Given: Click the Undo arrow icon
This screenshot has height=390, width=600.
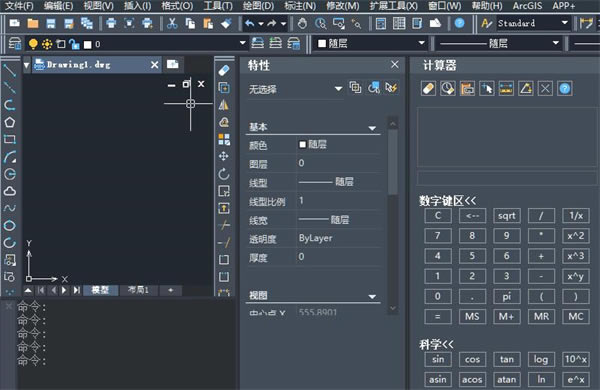Looking at the screenshot, I should pyautogui.click(x=249, y=24).
